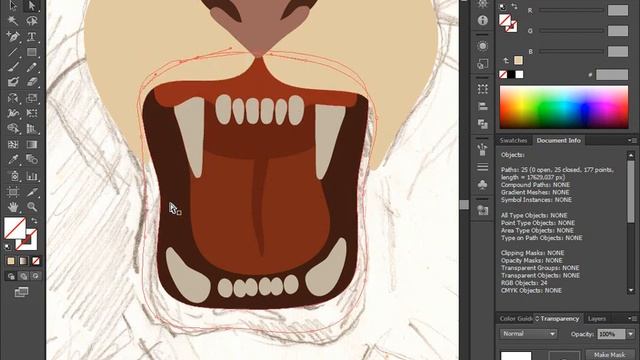The width and height of the screenshot is (640, 360).
Task: Enable Draw Normal mode
Action: 11,276
